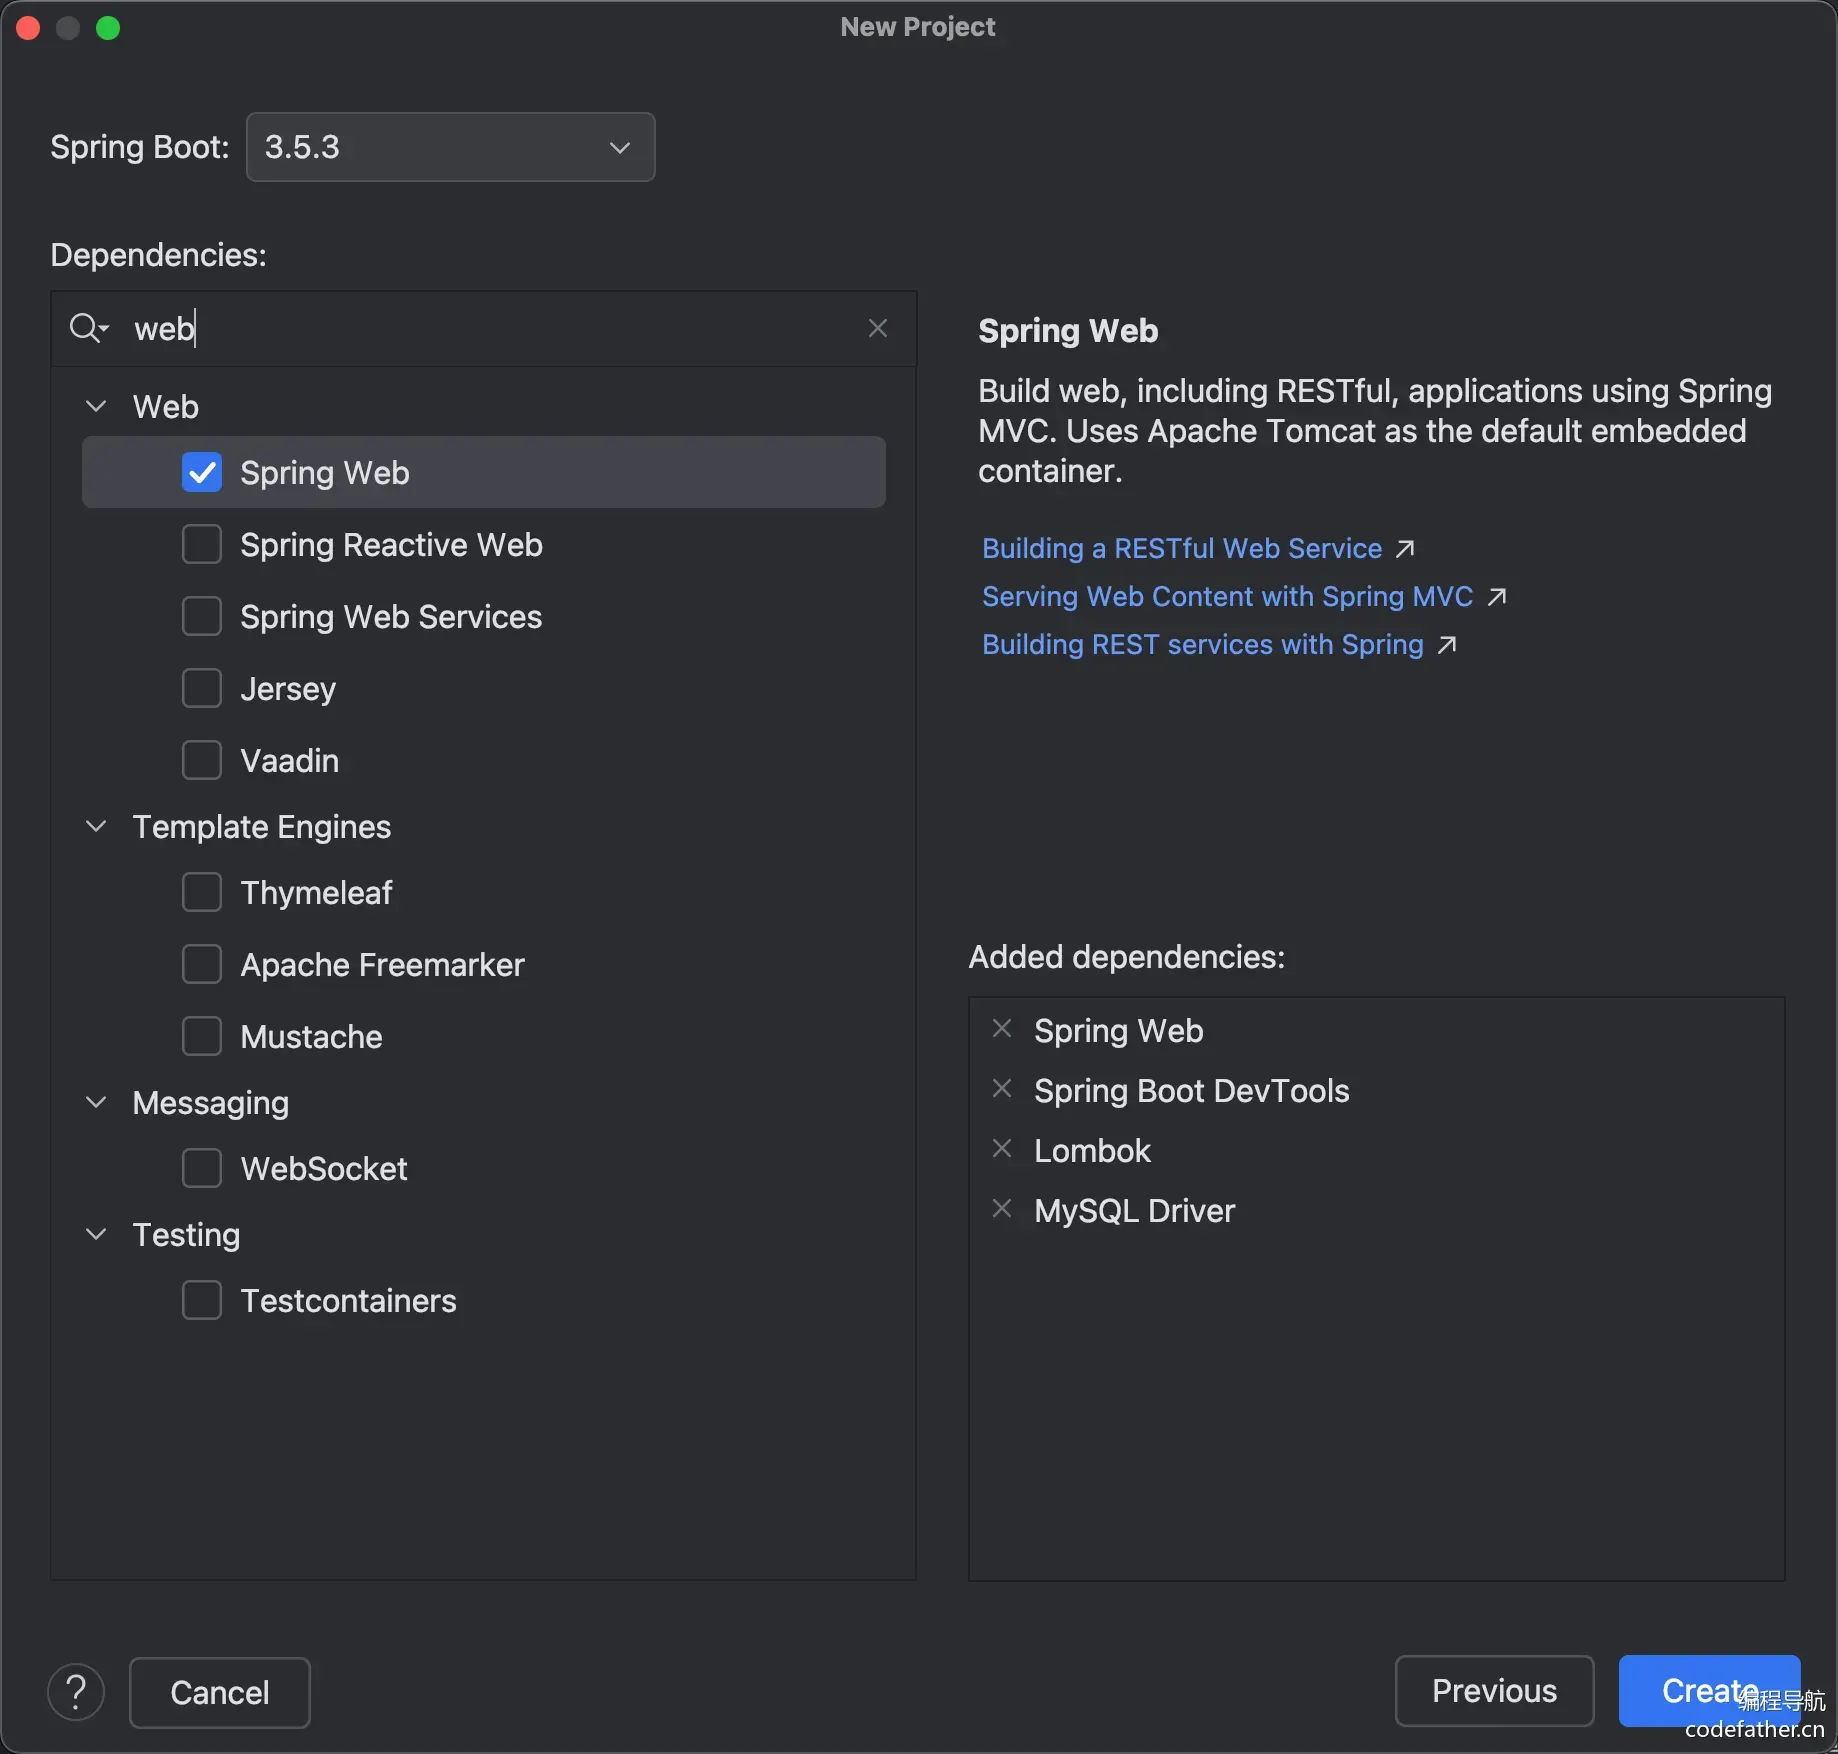The height and width of the screenshot is (1754, 1838).
Task: Click the Thymeleaf row label
Action: click(x=316, y=893)
